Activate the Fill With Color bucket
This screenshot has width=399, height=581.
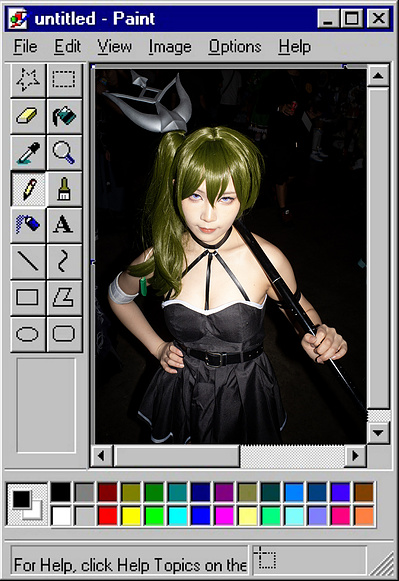pyautogui.click(x=64, y=116)
